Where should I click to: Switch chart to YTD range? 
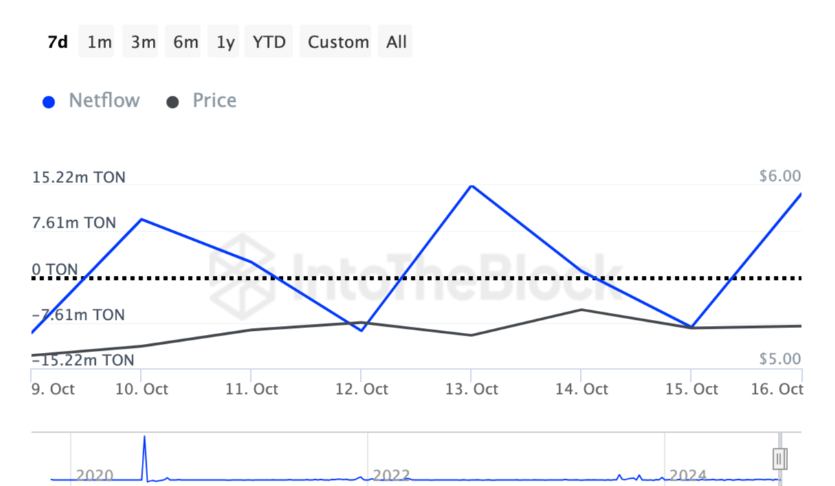[x=268, y=42]
